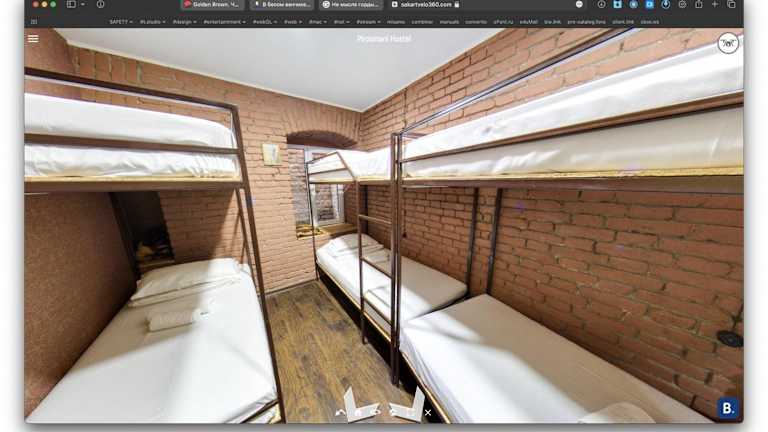The width and height of the screenshot is (768, 432).
Task: Expand the SAFETY bookmarks folder
Action: click(x=120, y=21)
